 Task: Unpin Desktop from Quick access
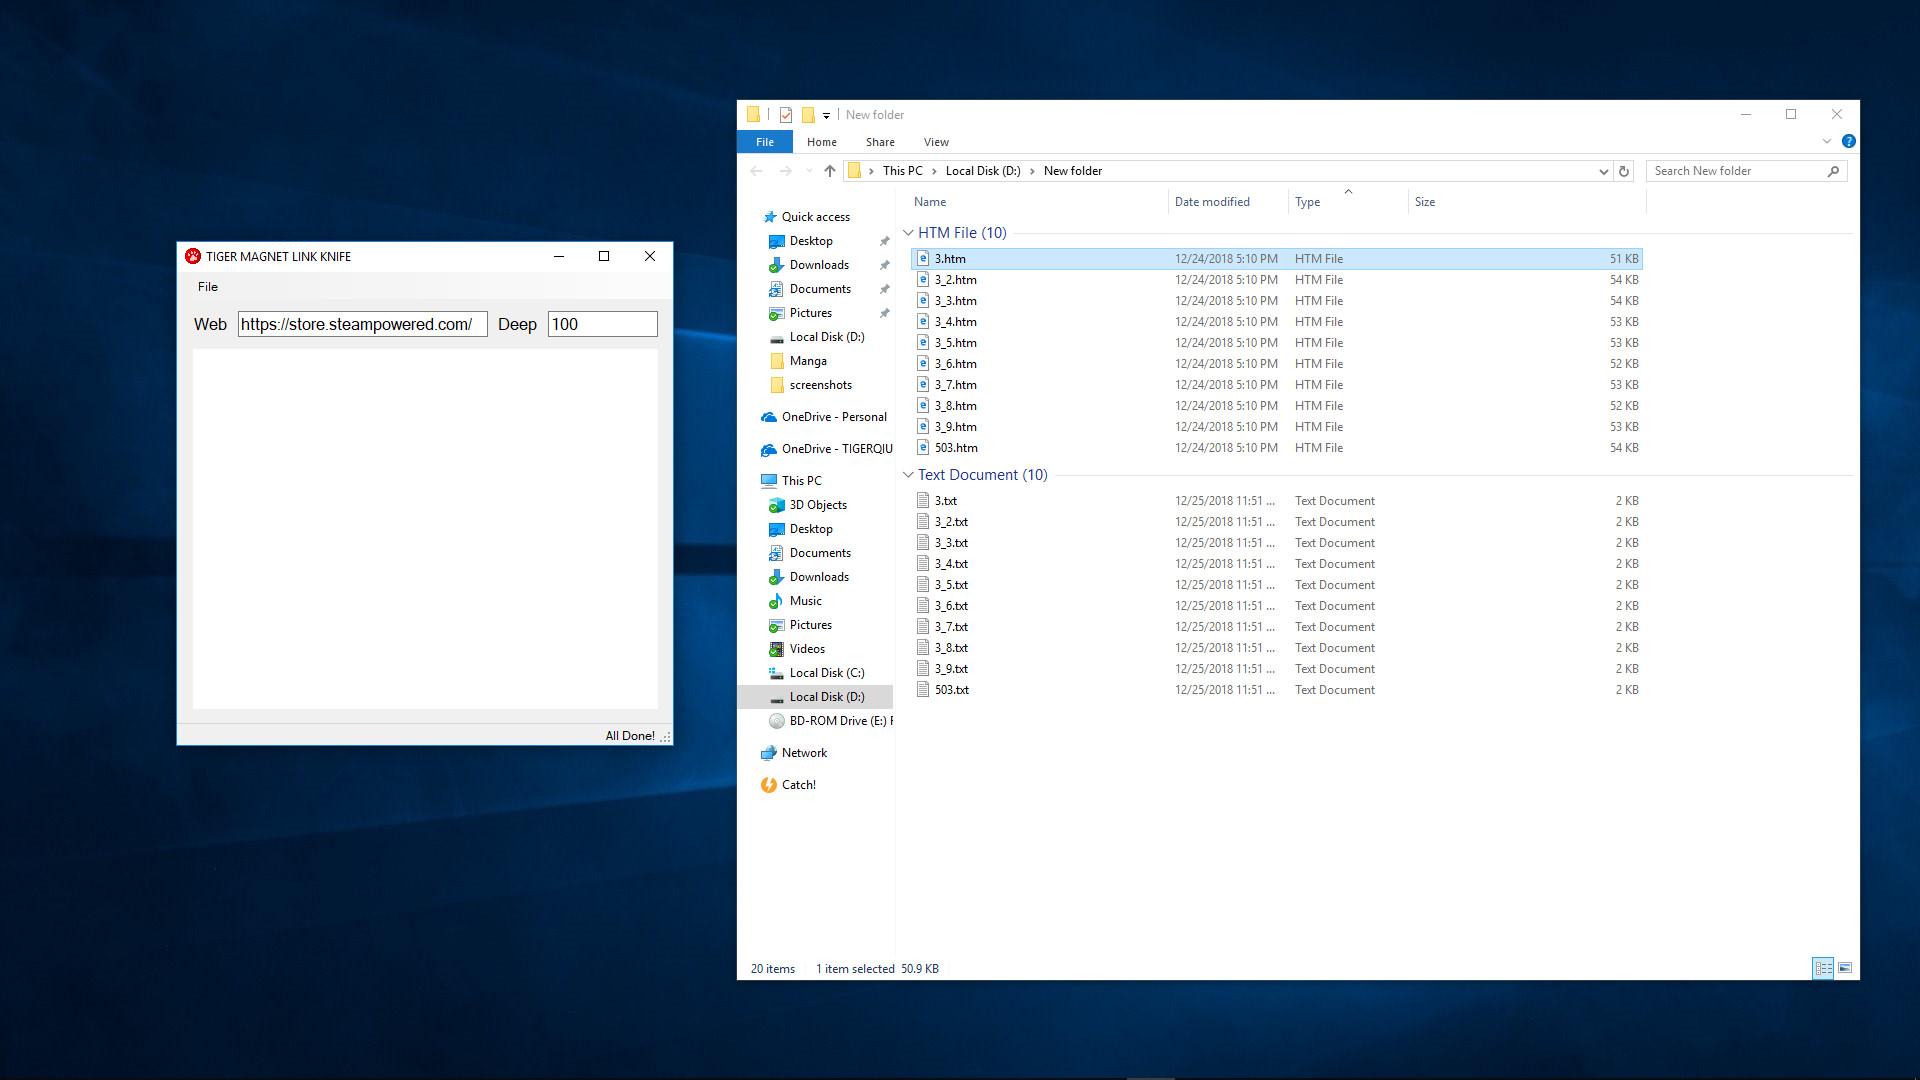click(885, 240)
